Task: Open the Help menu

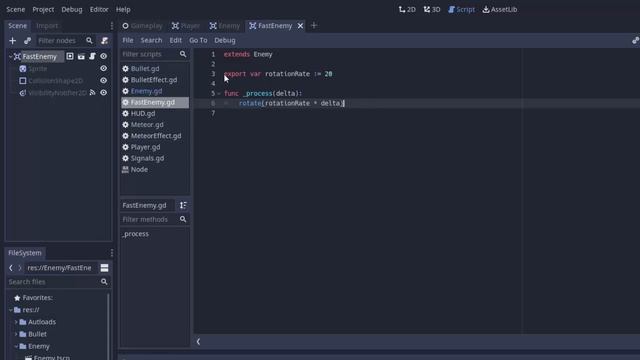Action: point(123,9)
